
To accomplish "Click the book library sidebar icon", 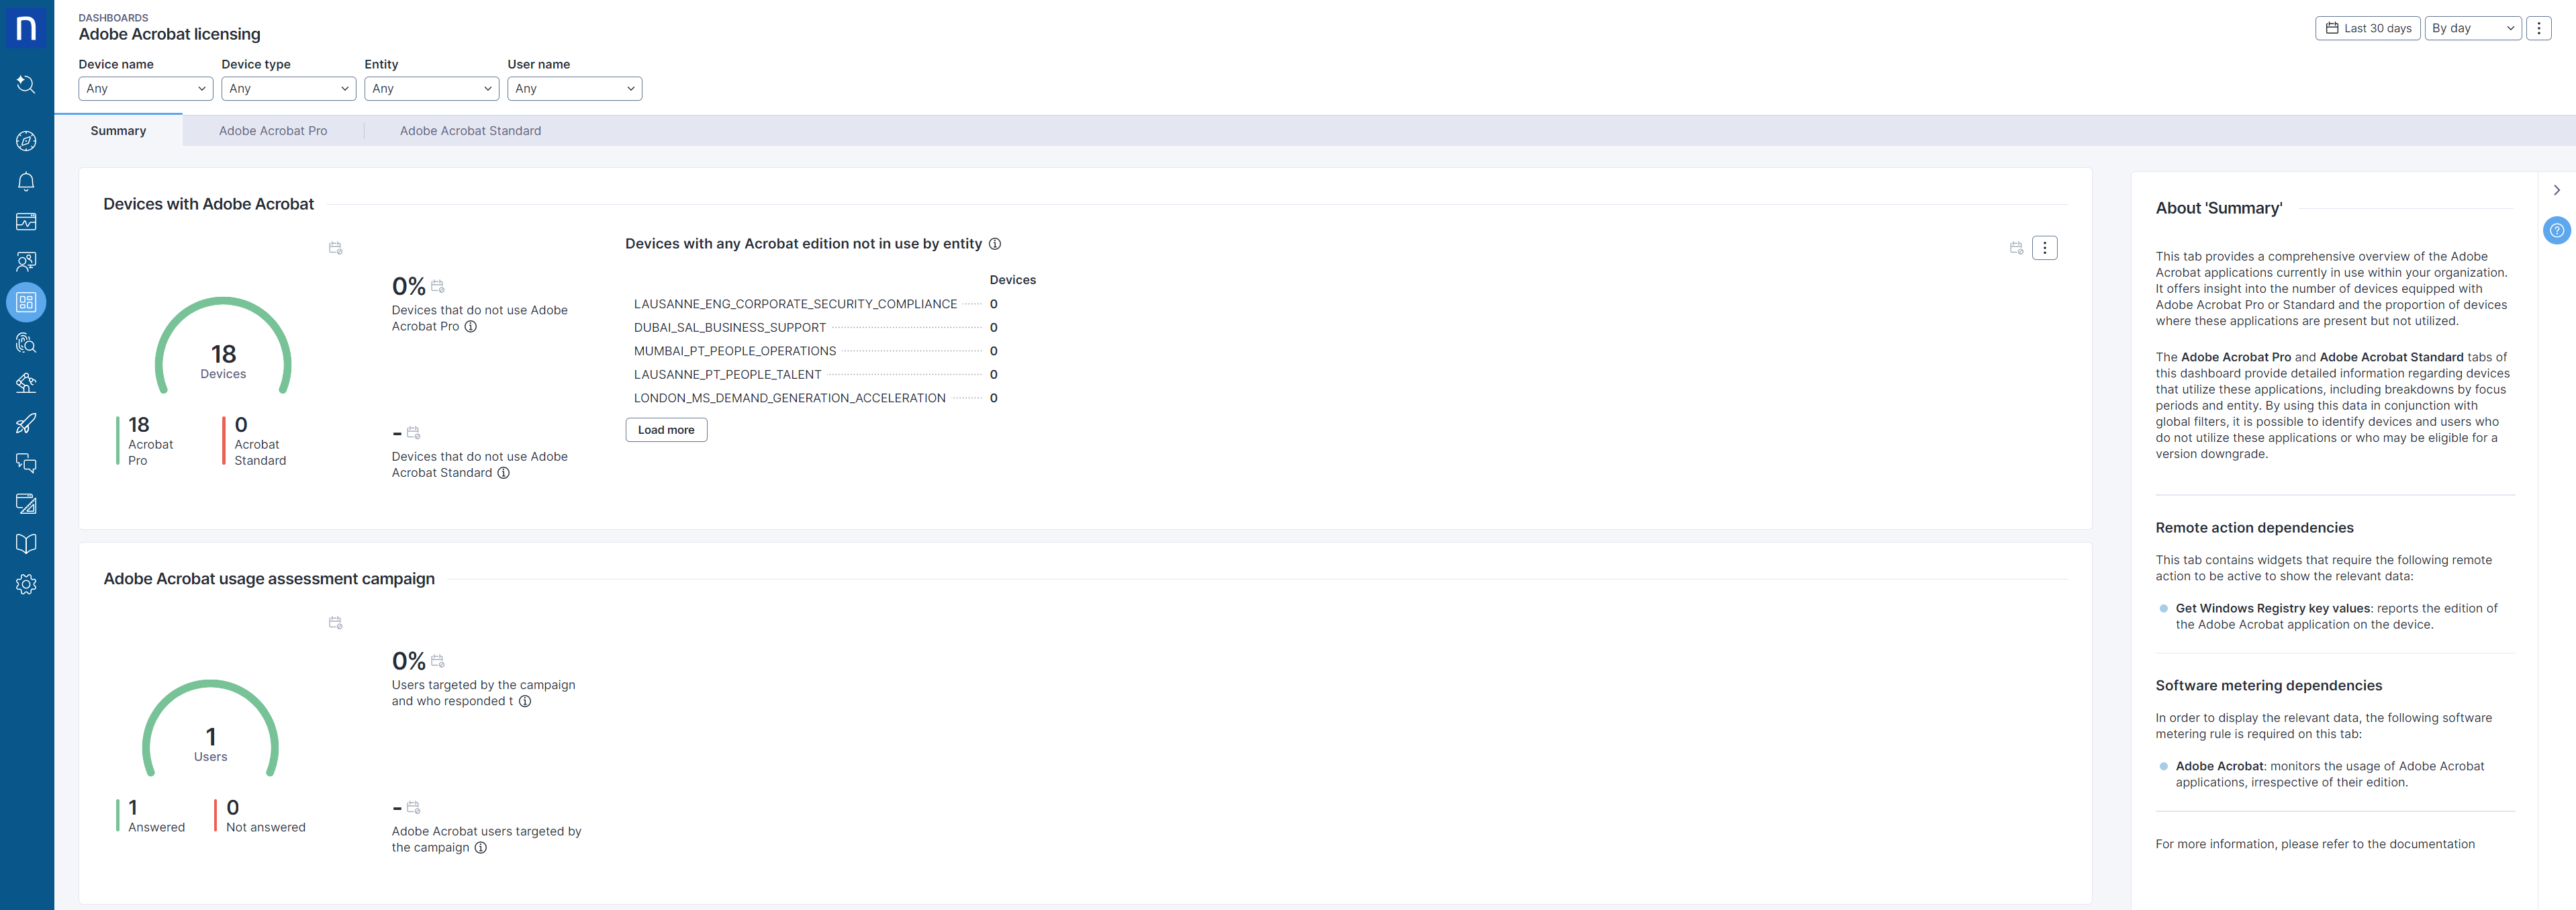I will [26, 544].
